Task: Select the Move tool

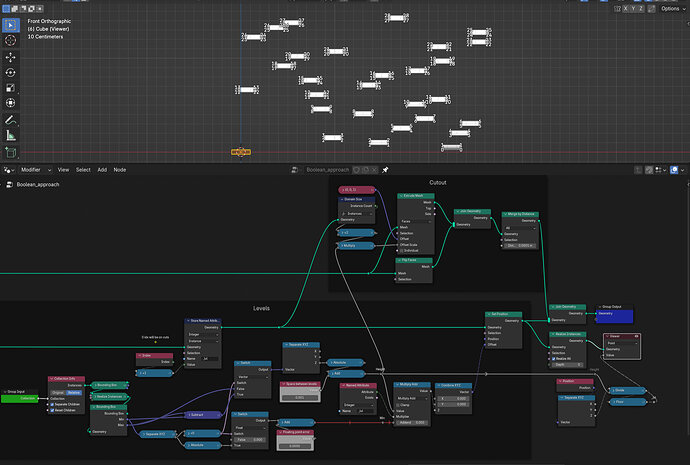Action: tap(11, 57)
